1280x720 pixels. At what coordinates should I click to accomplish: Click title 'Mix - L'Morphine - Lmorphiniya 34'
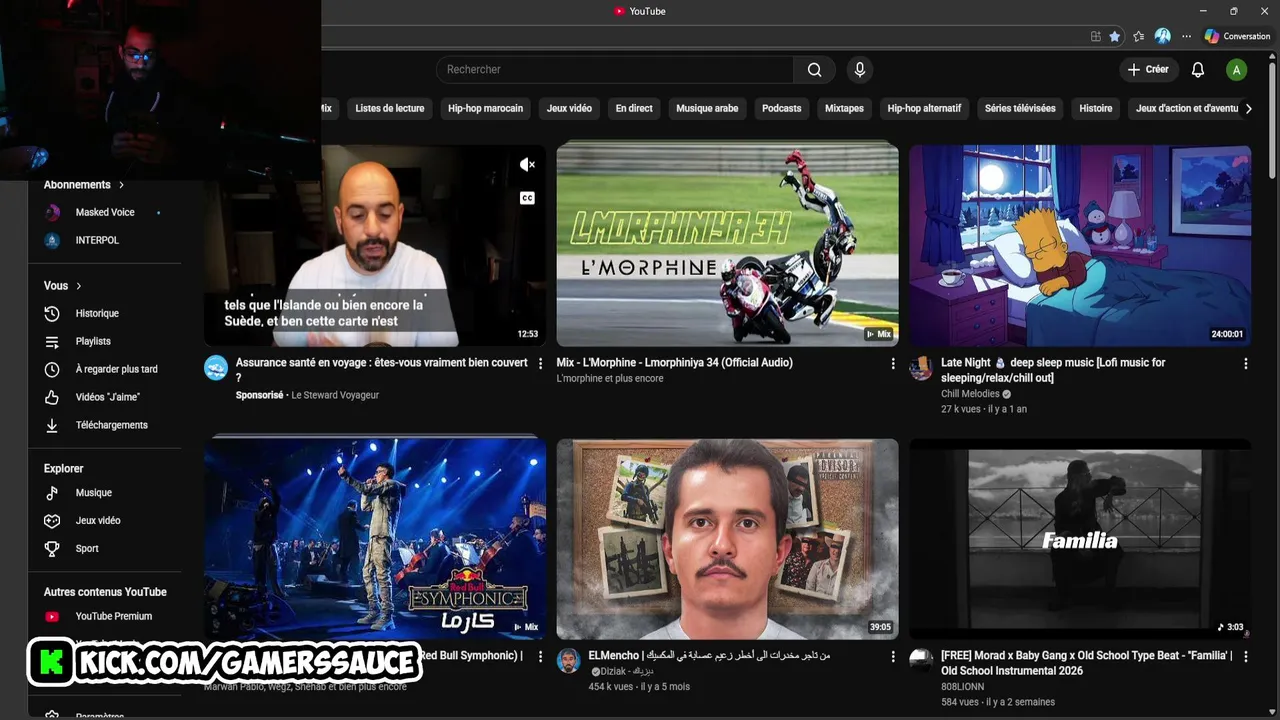click(675, 363)
